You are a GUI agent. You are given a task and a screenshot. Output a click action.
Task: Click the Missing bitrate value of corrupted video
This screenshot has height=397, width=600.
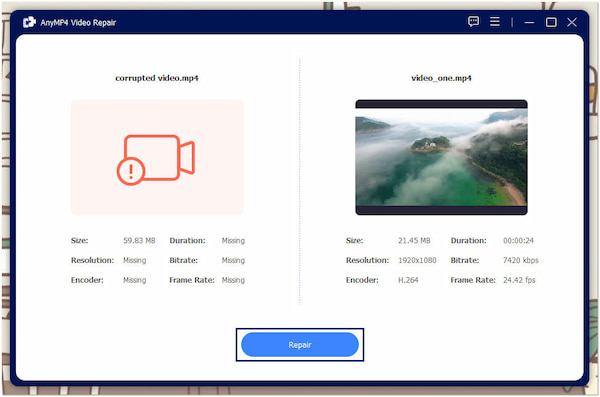tap(233, 260)
